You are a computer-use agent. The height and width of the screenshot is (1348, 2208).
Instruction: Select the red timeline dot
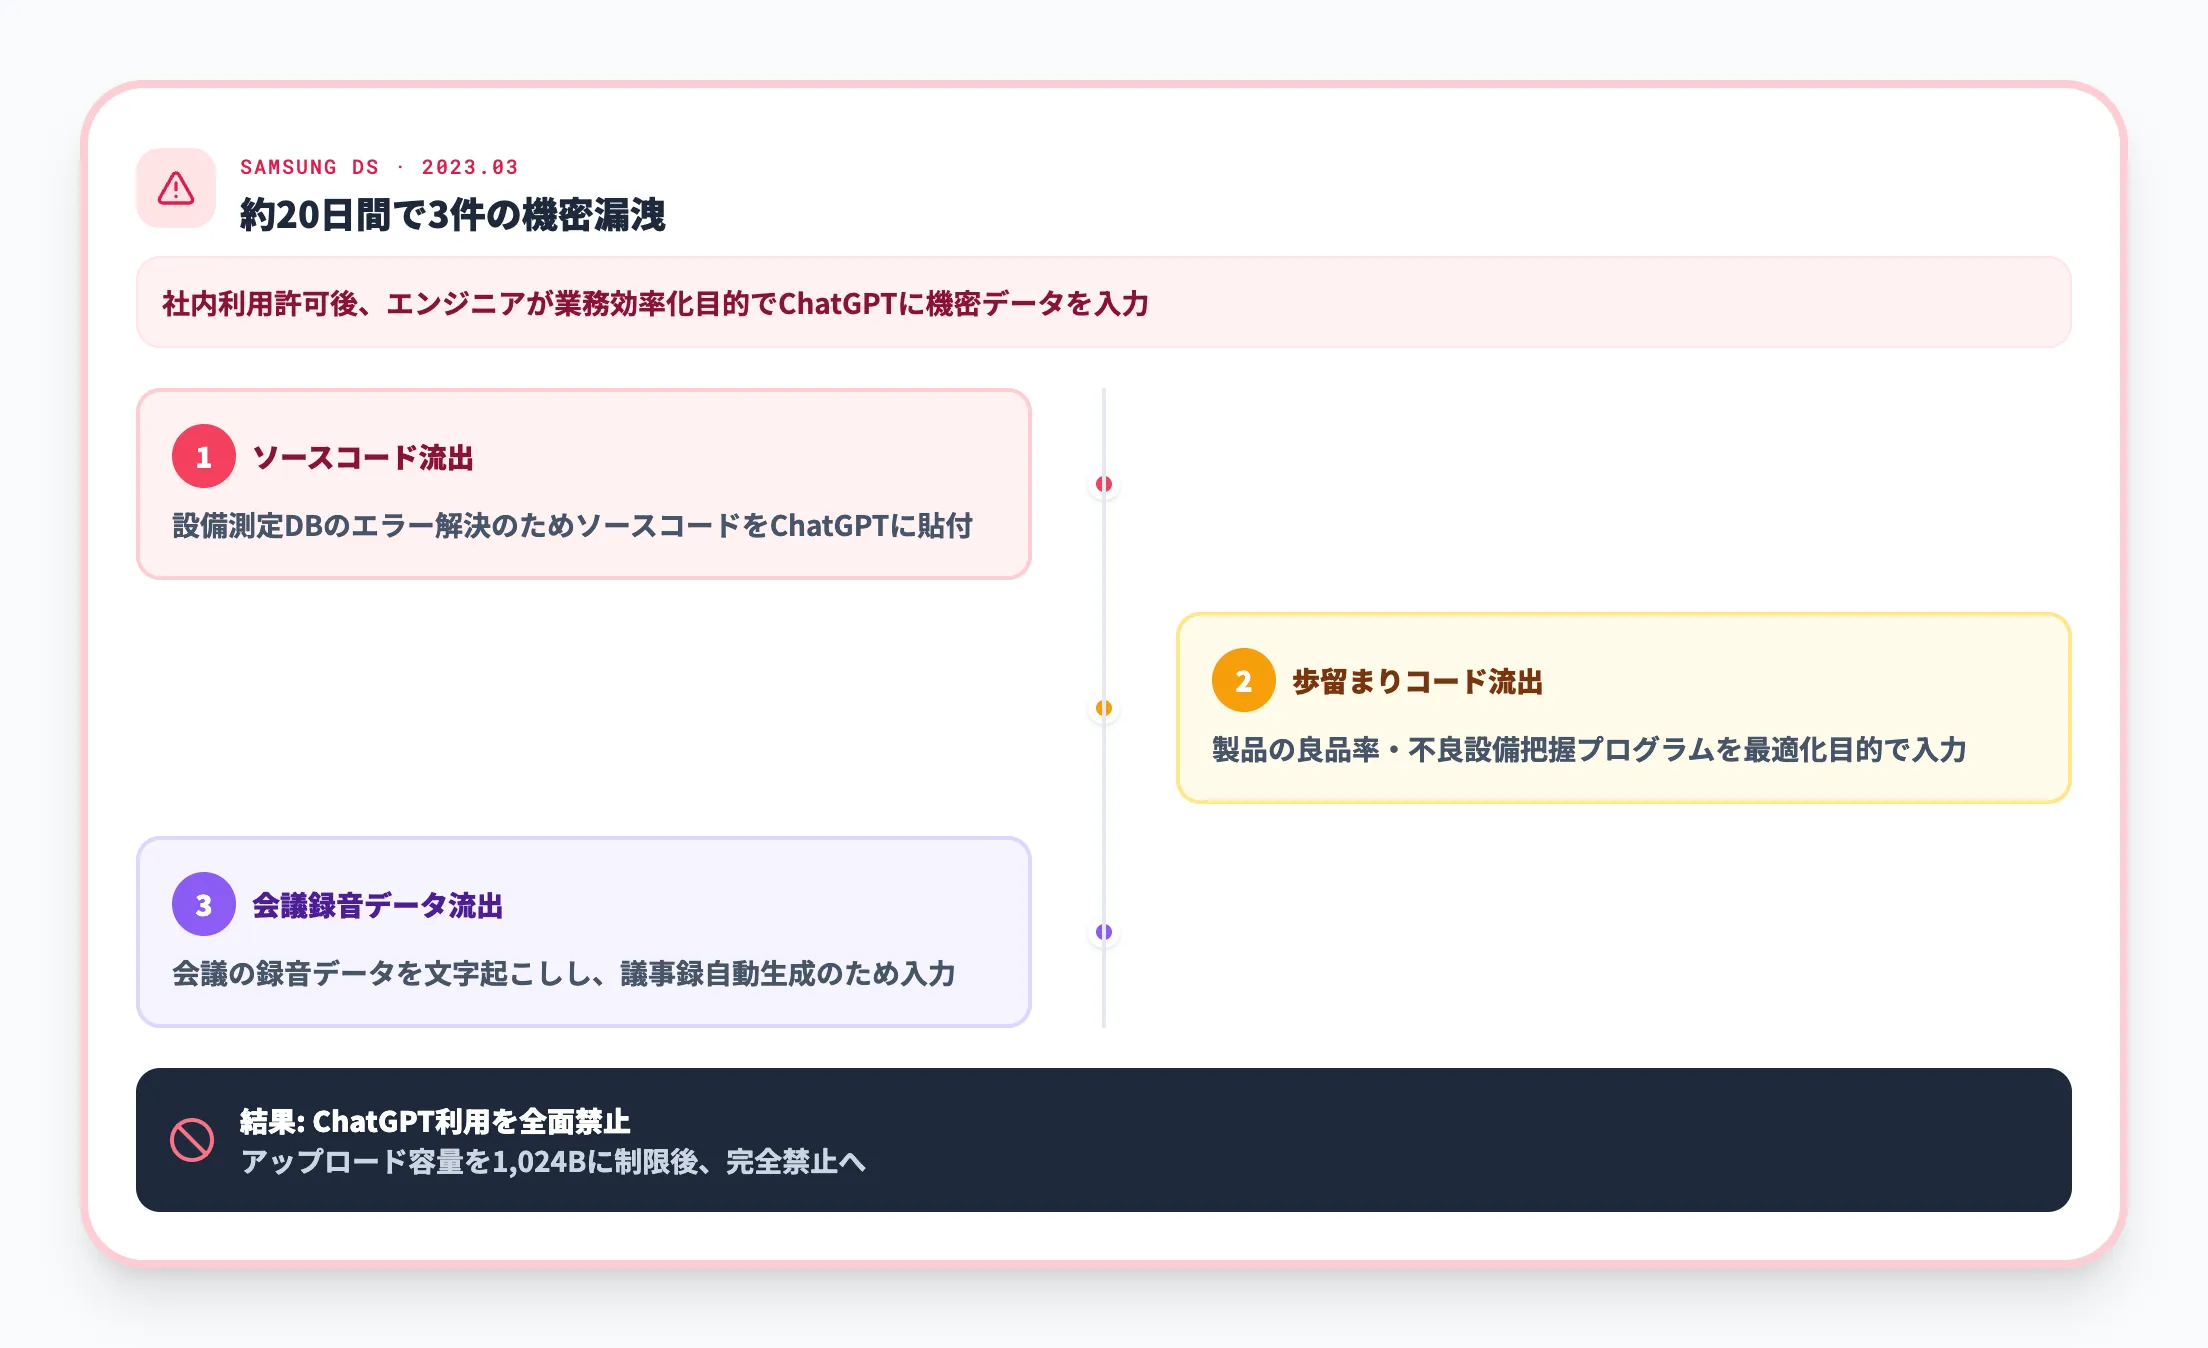pyautogui.click(x=1104, y=484)
